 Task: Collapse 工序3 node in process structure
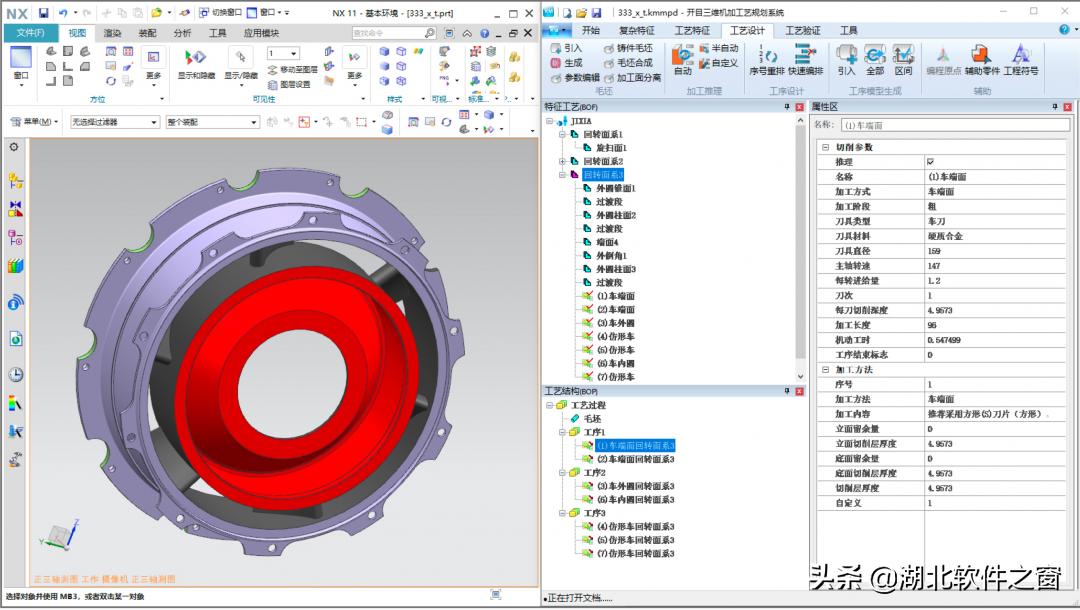click(x=563, y=514)
